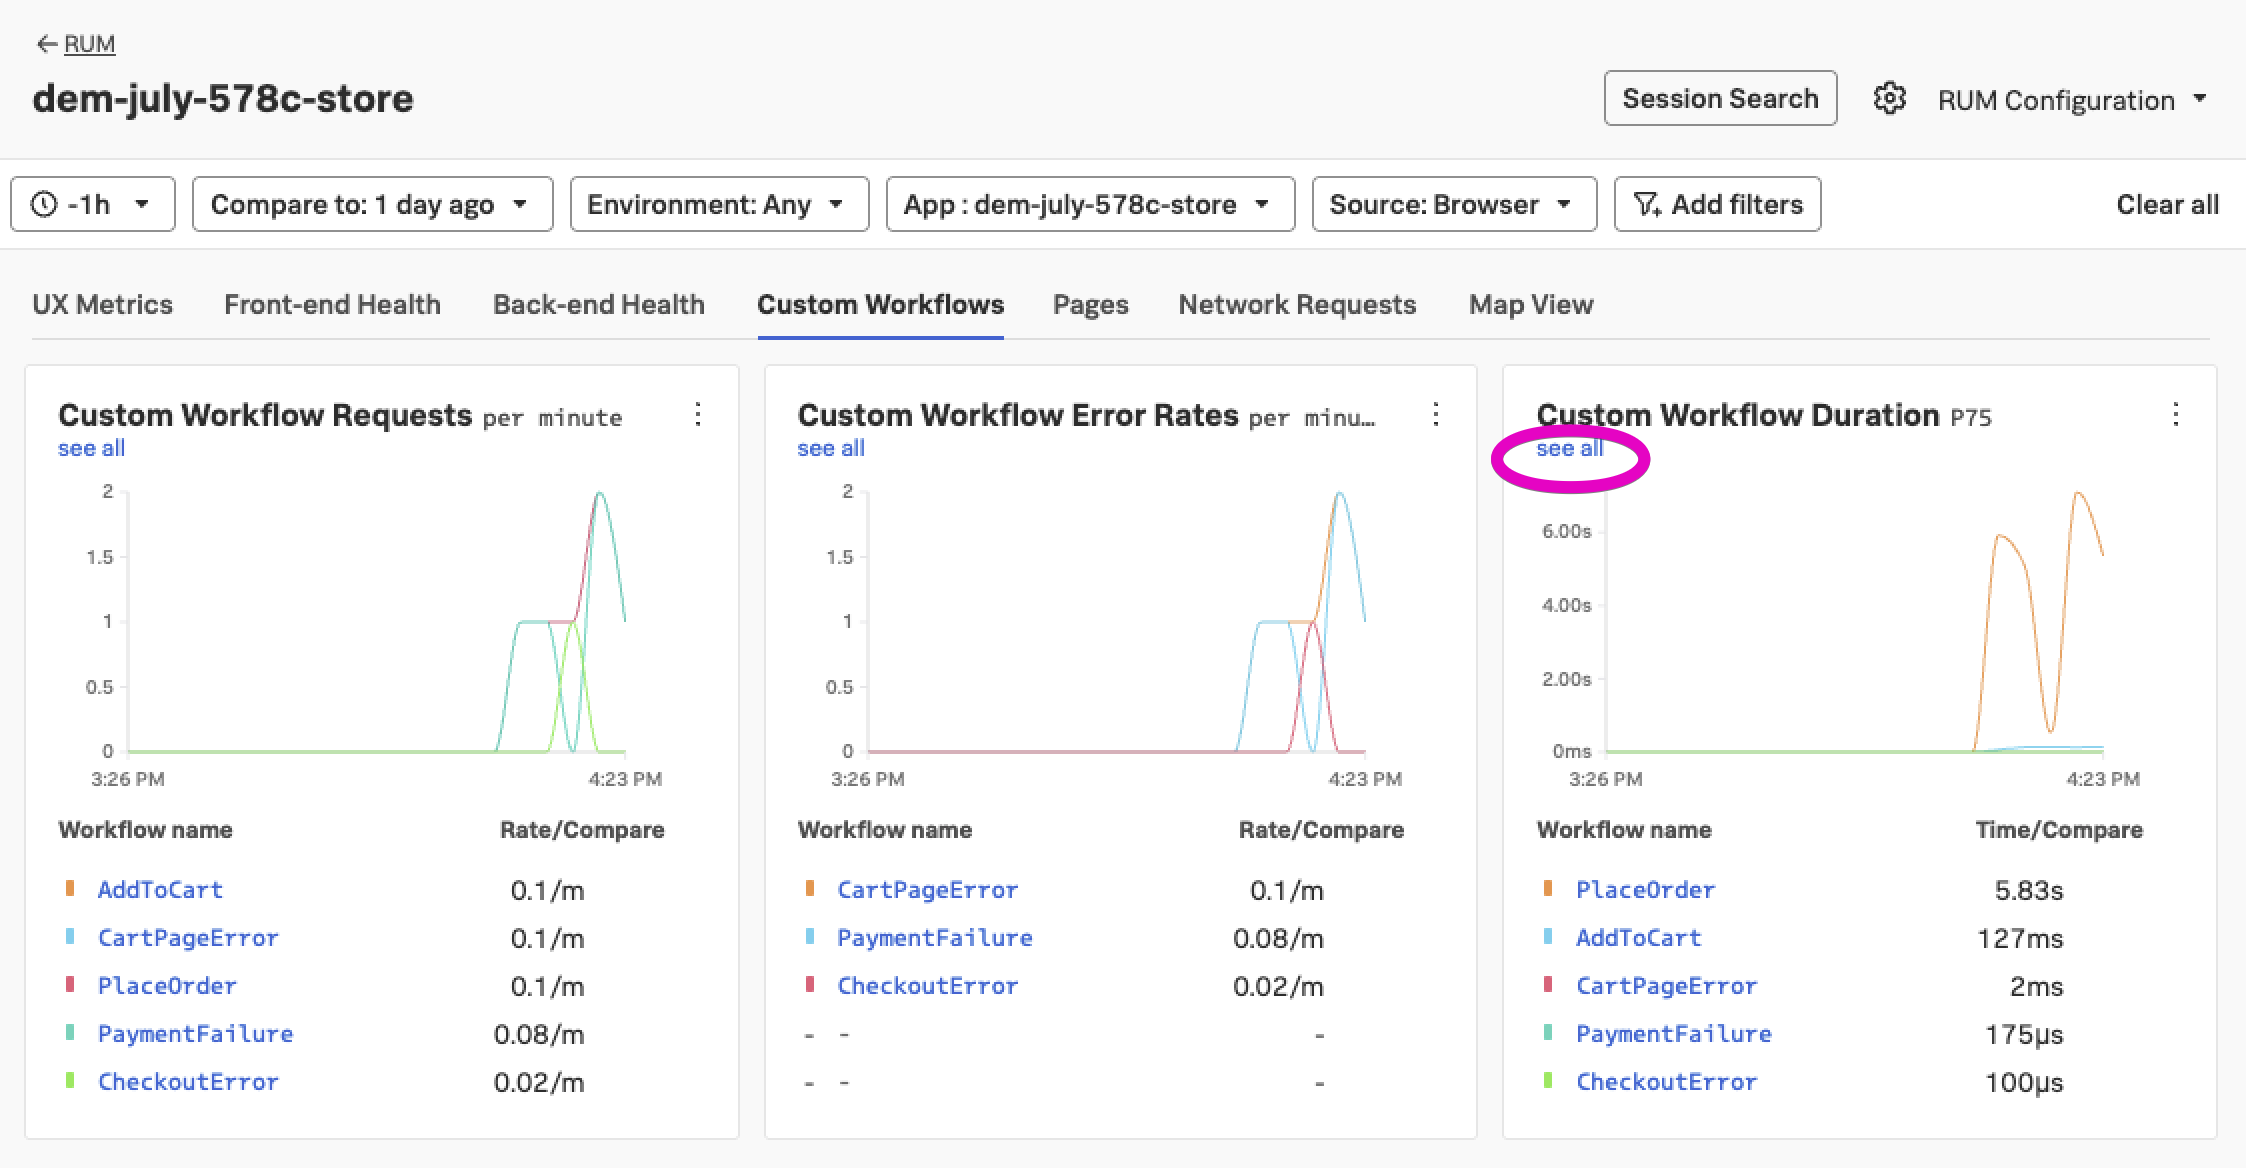The image size is (2246, 1168).
Task: Open AddToCart in the Requests list
Action: pyautogui.click(x=160, y=889)
